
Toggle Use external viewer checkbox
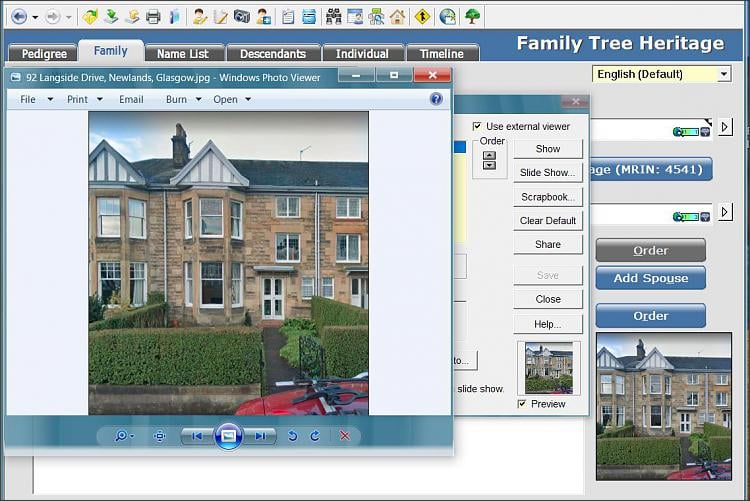coord(477,126)
